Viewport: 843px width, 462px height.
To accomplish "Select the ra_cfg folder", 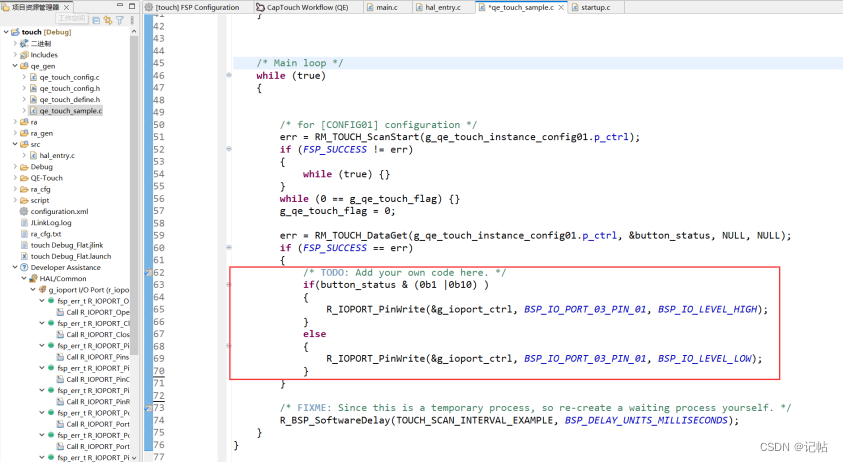I will click(40, 189).
